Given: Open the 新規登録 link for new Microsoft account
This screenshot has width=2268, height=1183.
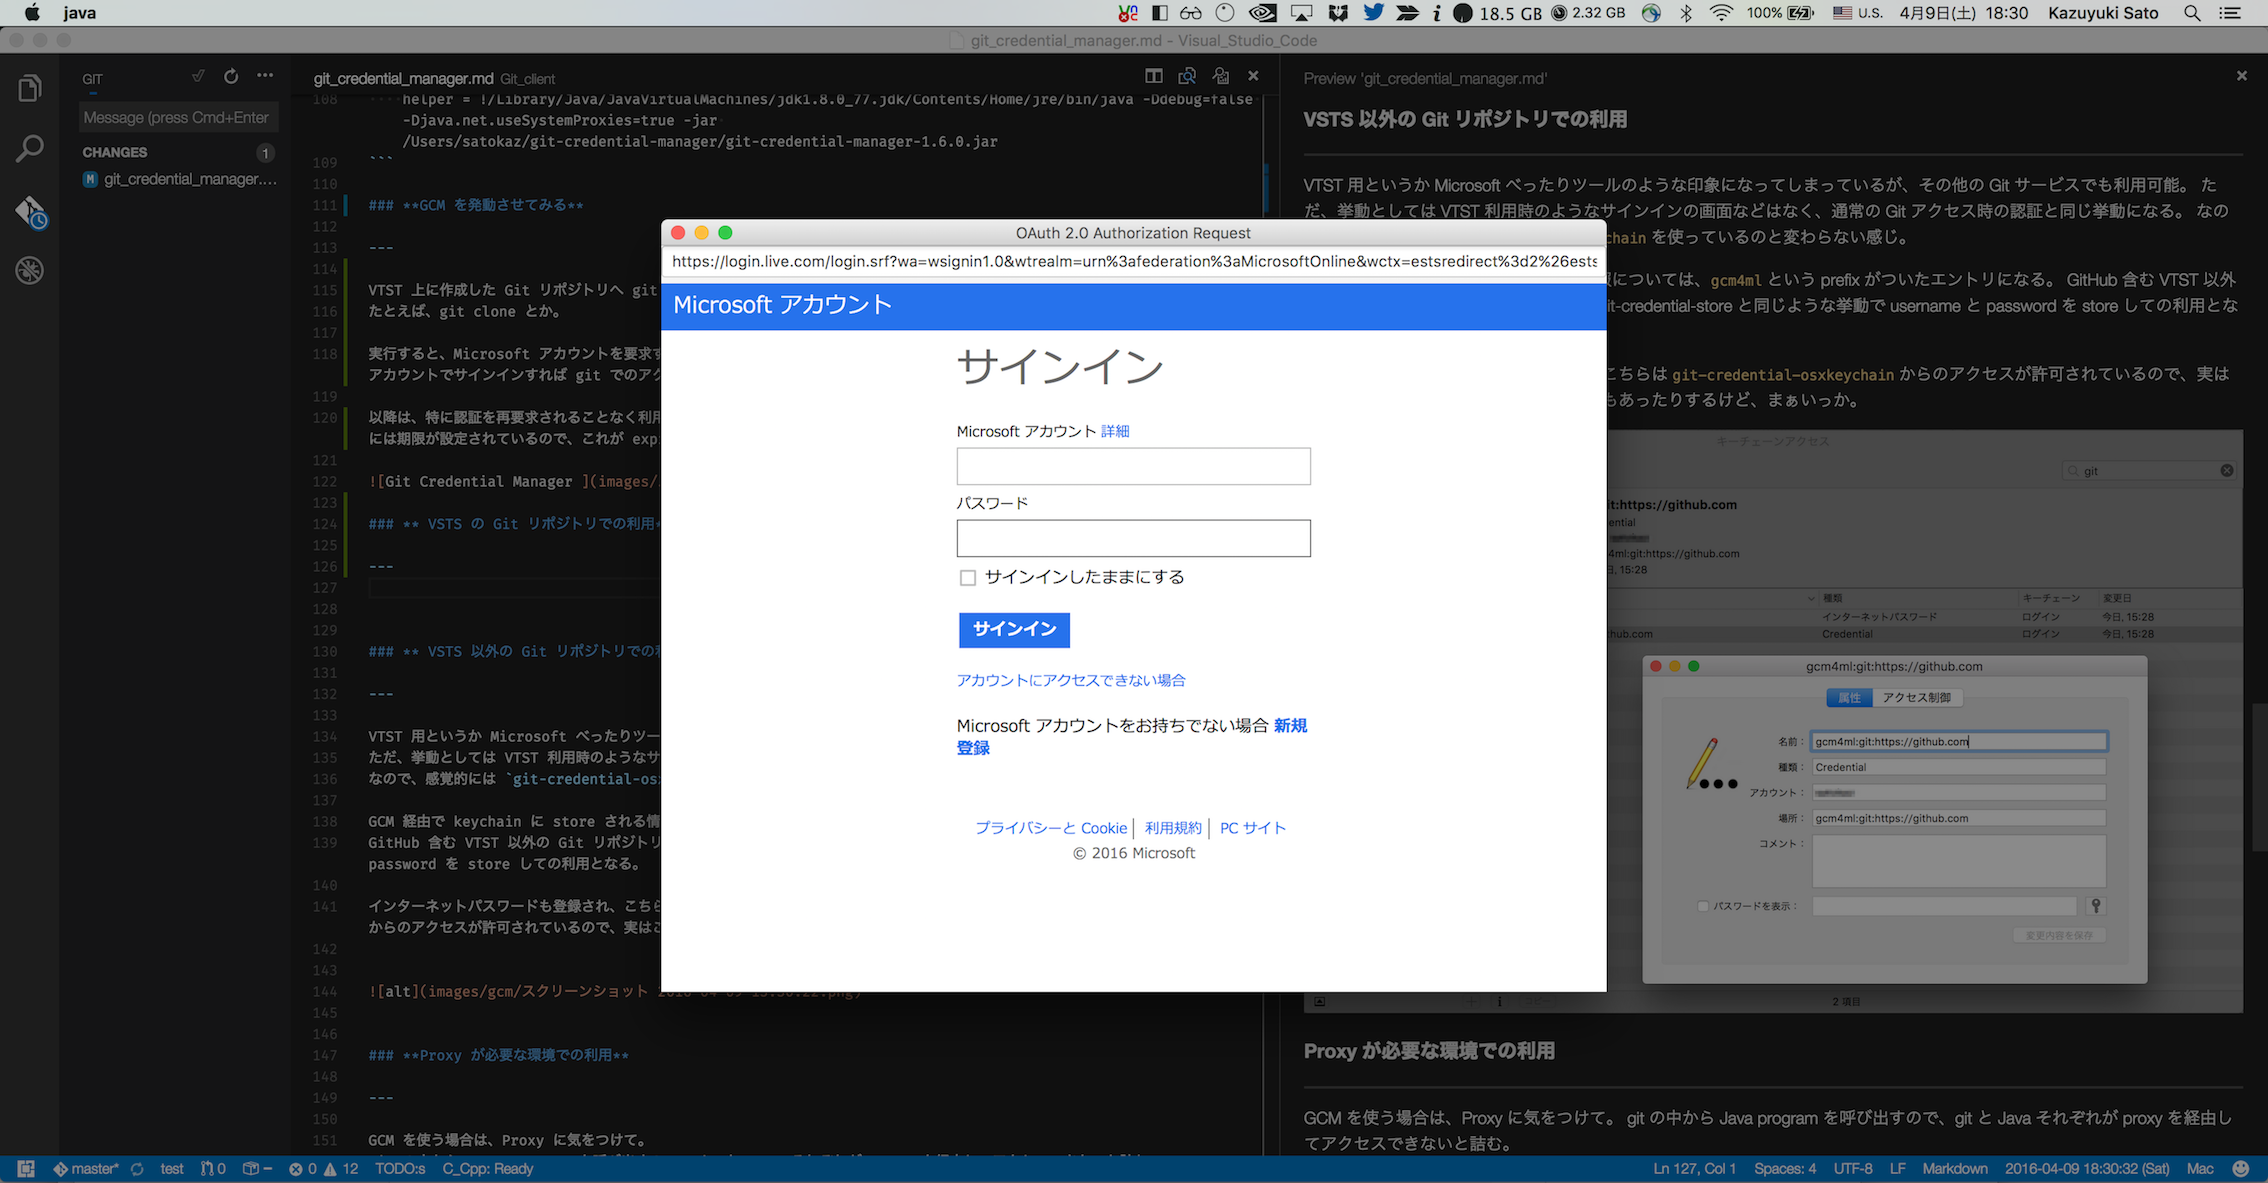Looking at the screenshot, I should (x=1290, y=725).
